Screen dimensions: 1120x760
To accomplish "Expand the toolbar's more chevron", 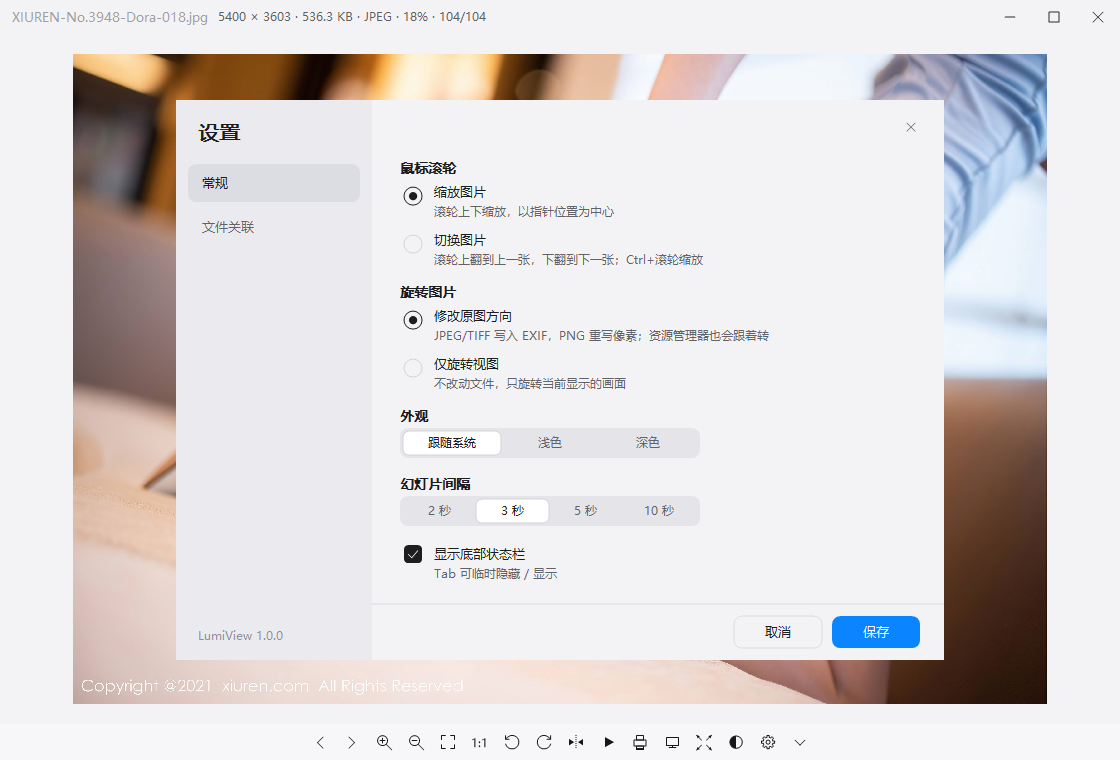I will tap(800, 743).
